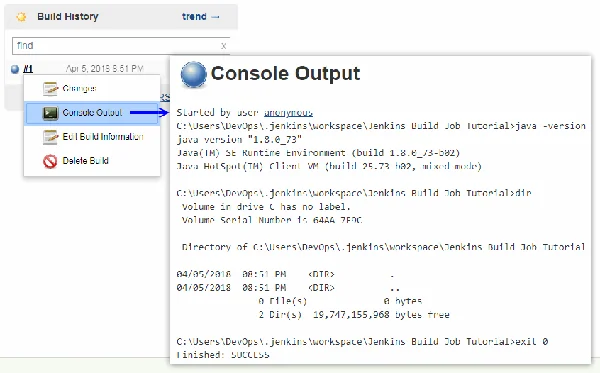Select Changes in the build context menu
The width and height of the screenshot is (600, 373).
[92, 89]
